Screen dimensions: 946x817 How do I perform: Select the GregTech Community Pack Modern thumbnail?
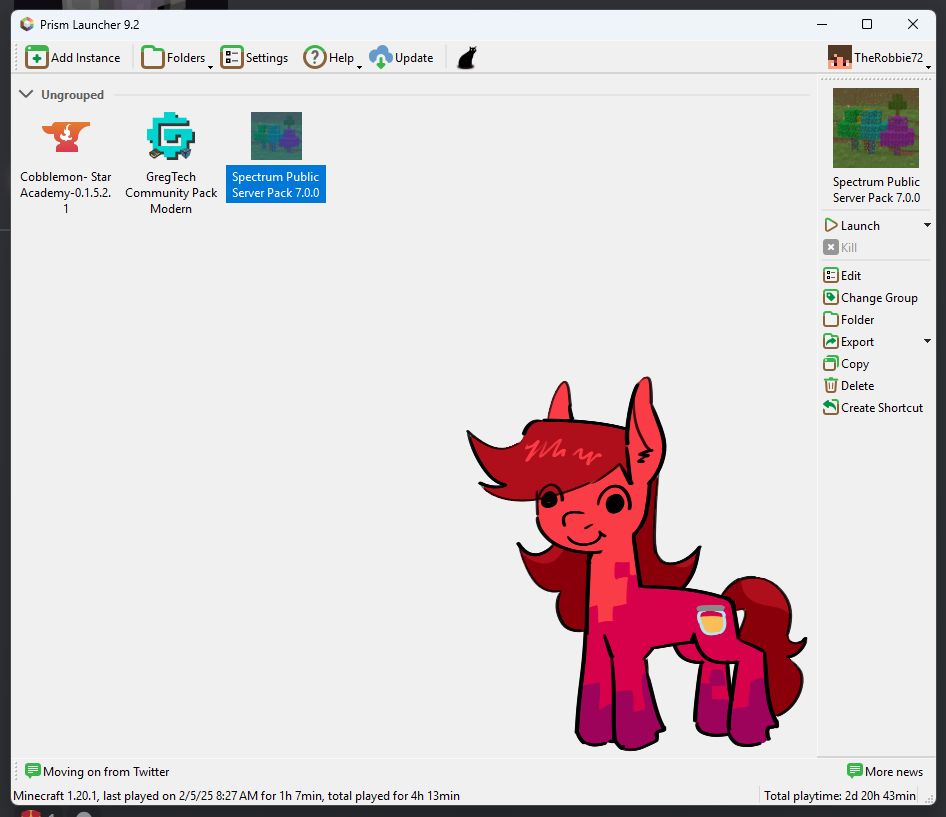(x=170, y=135)
